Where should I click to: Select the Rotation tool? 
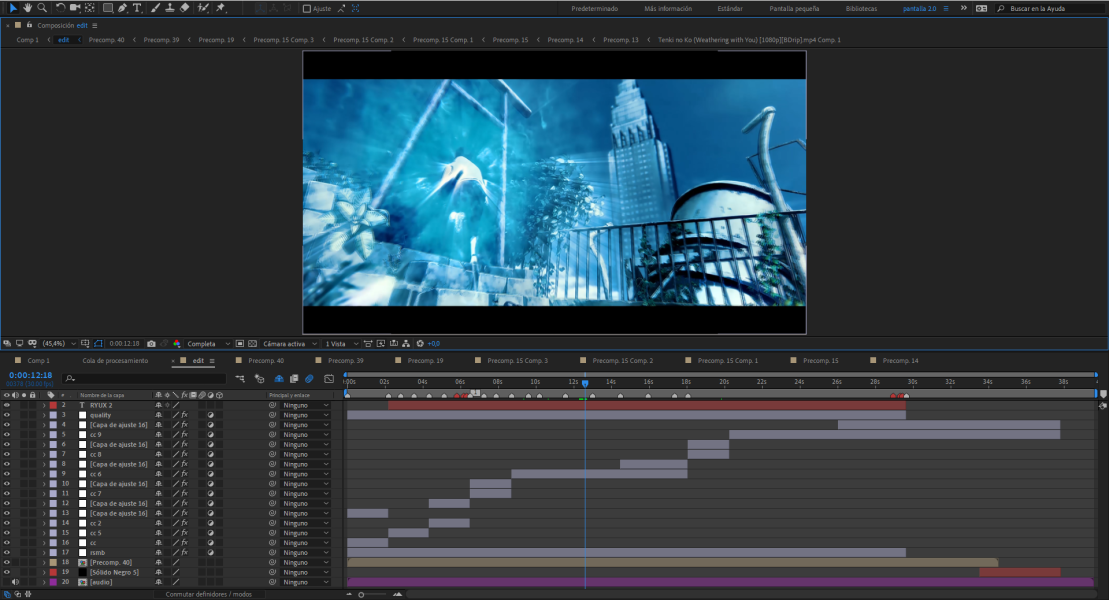coord(60,8)
